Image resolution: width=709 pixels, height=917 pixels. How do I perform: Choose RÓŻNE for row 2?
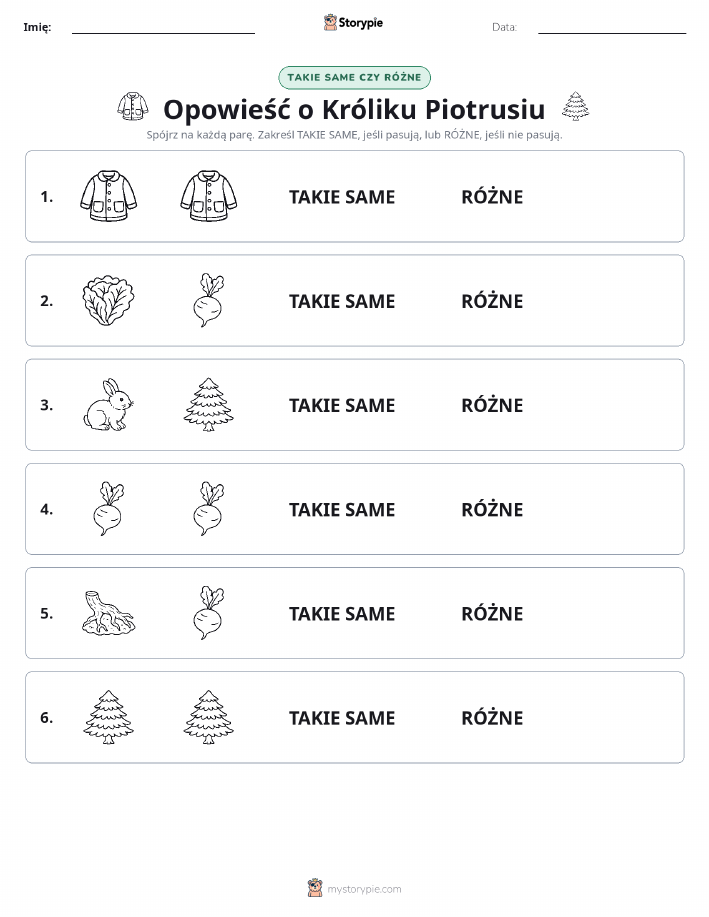tap(492, 301)
